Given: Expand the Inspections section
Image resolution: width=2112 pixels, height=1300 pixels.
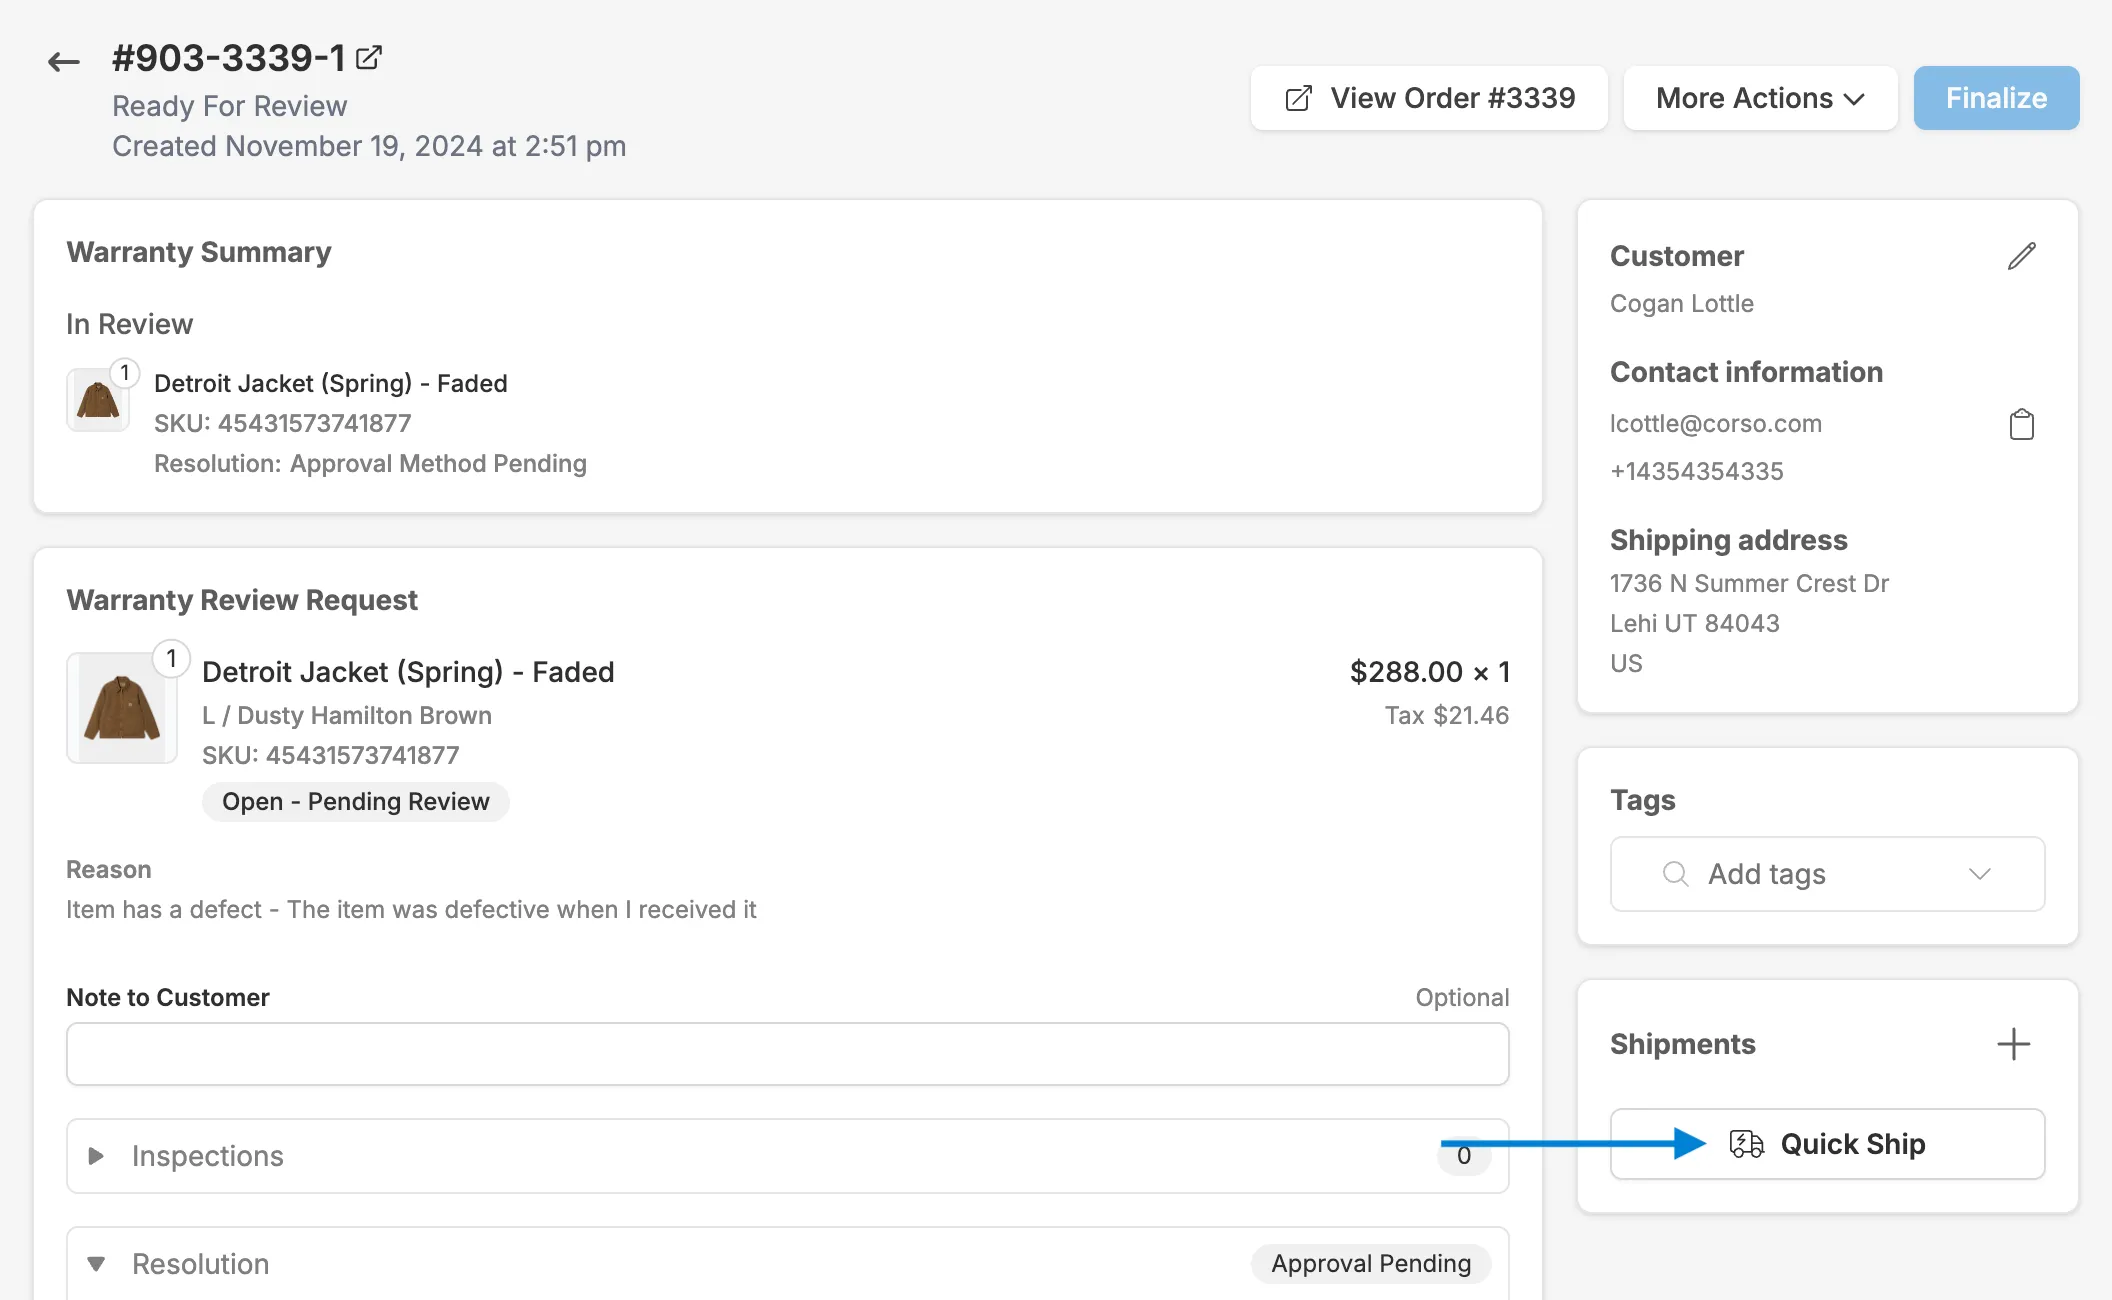Looking at the screenshot, I should pyautogui.click(x=97, y=1156).
